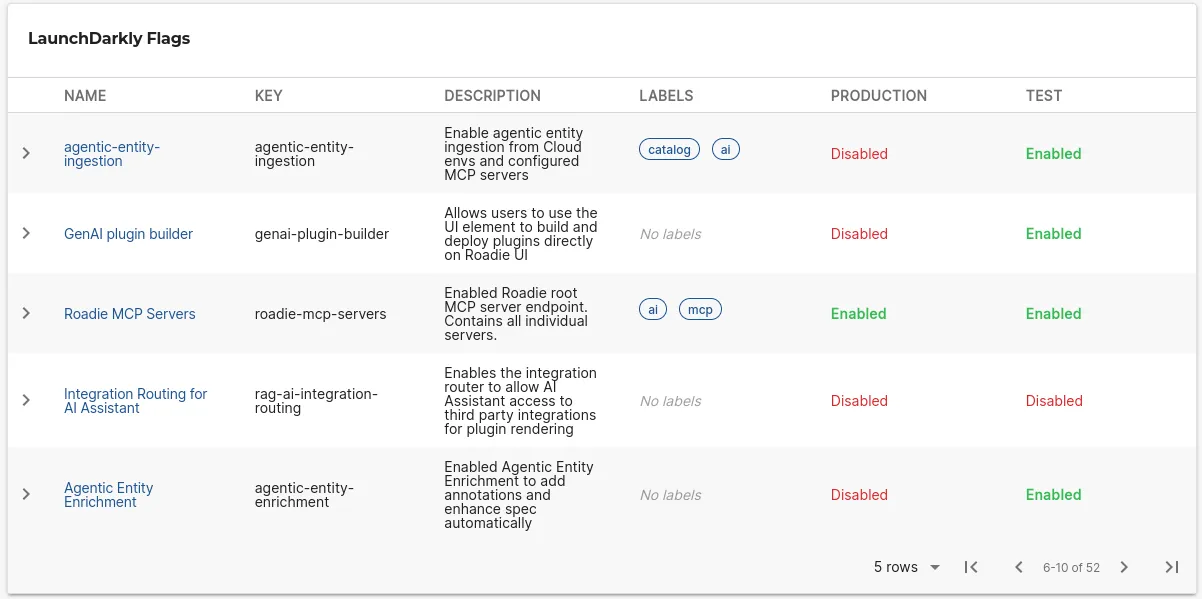
Task: Sort by the PRODUCTION column header
Action: [878, 95]
